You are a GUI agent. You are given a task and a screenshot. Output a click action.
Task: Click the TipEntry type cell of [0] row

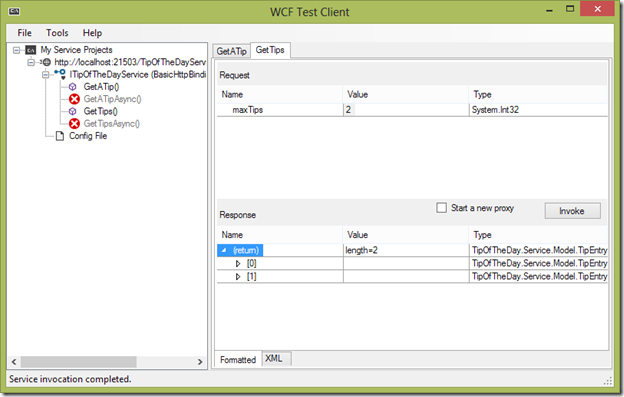539,263
